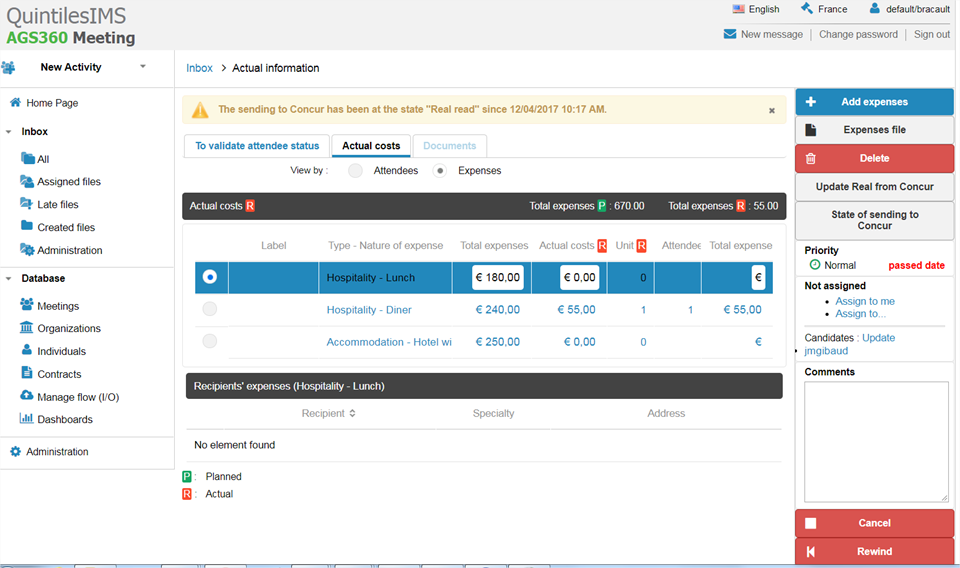Switch to To validate attendee status tab
Image resolution: width=960 pixels, height=568 pixels.
point(257,146)
